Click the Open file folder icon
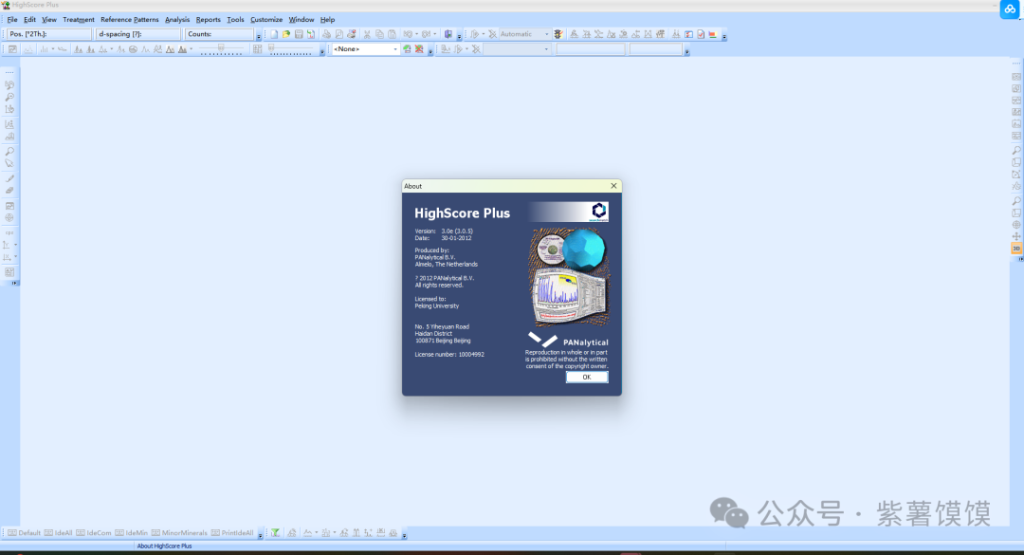Image resolution: width=1024 pixels, height=555 pixels. (286, 34)
